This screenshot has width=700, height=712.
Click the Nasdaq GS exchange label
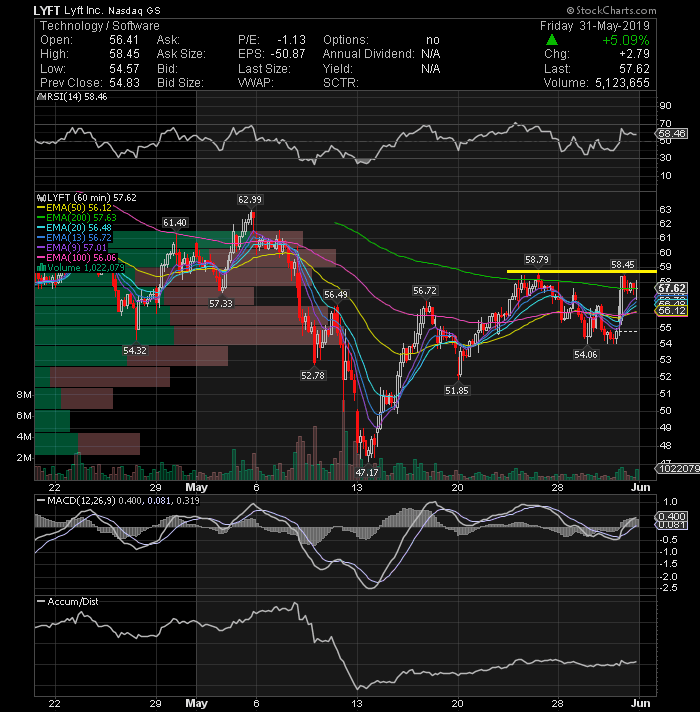tap(134, 10)
